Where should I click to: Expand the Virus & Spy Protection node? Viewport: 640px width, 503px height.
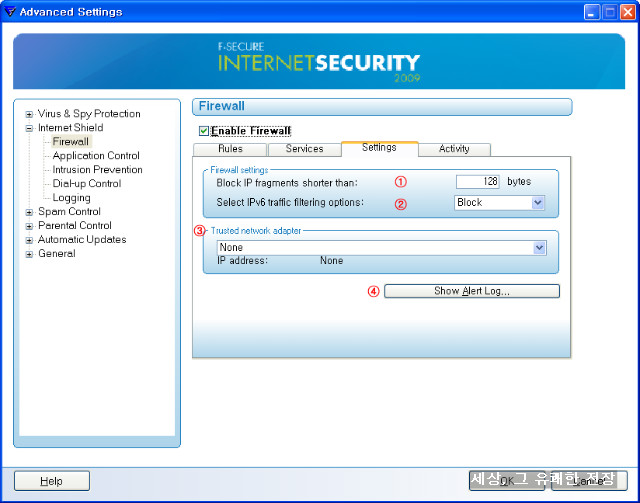point(29,114)
